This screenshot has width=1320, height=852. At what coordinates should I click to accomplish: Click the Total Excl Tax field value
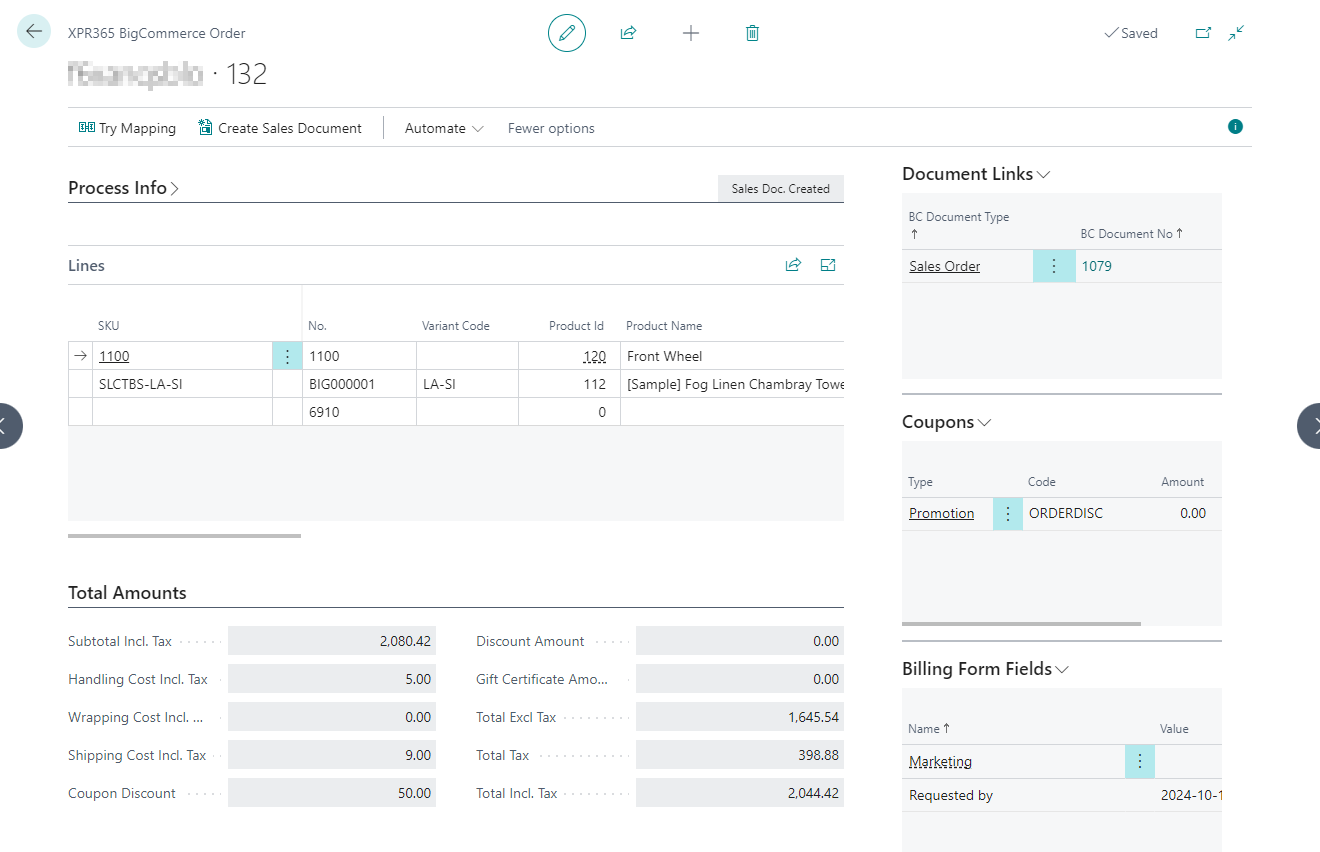coord(740,717)
